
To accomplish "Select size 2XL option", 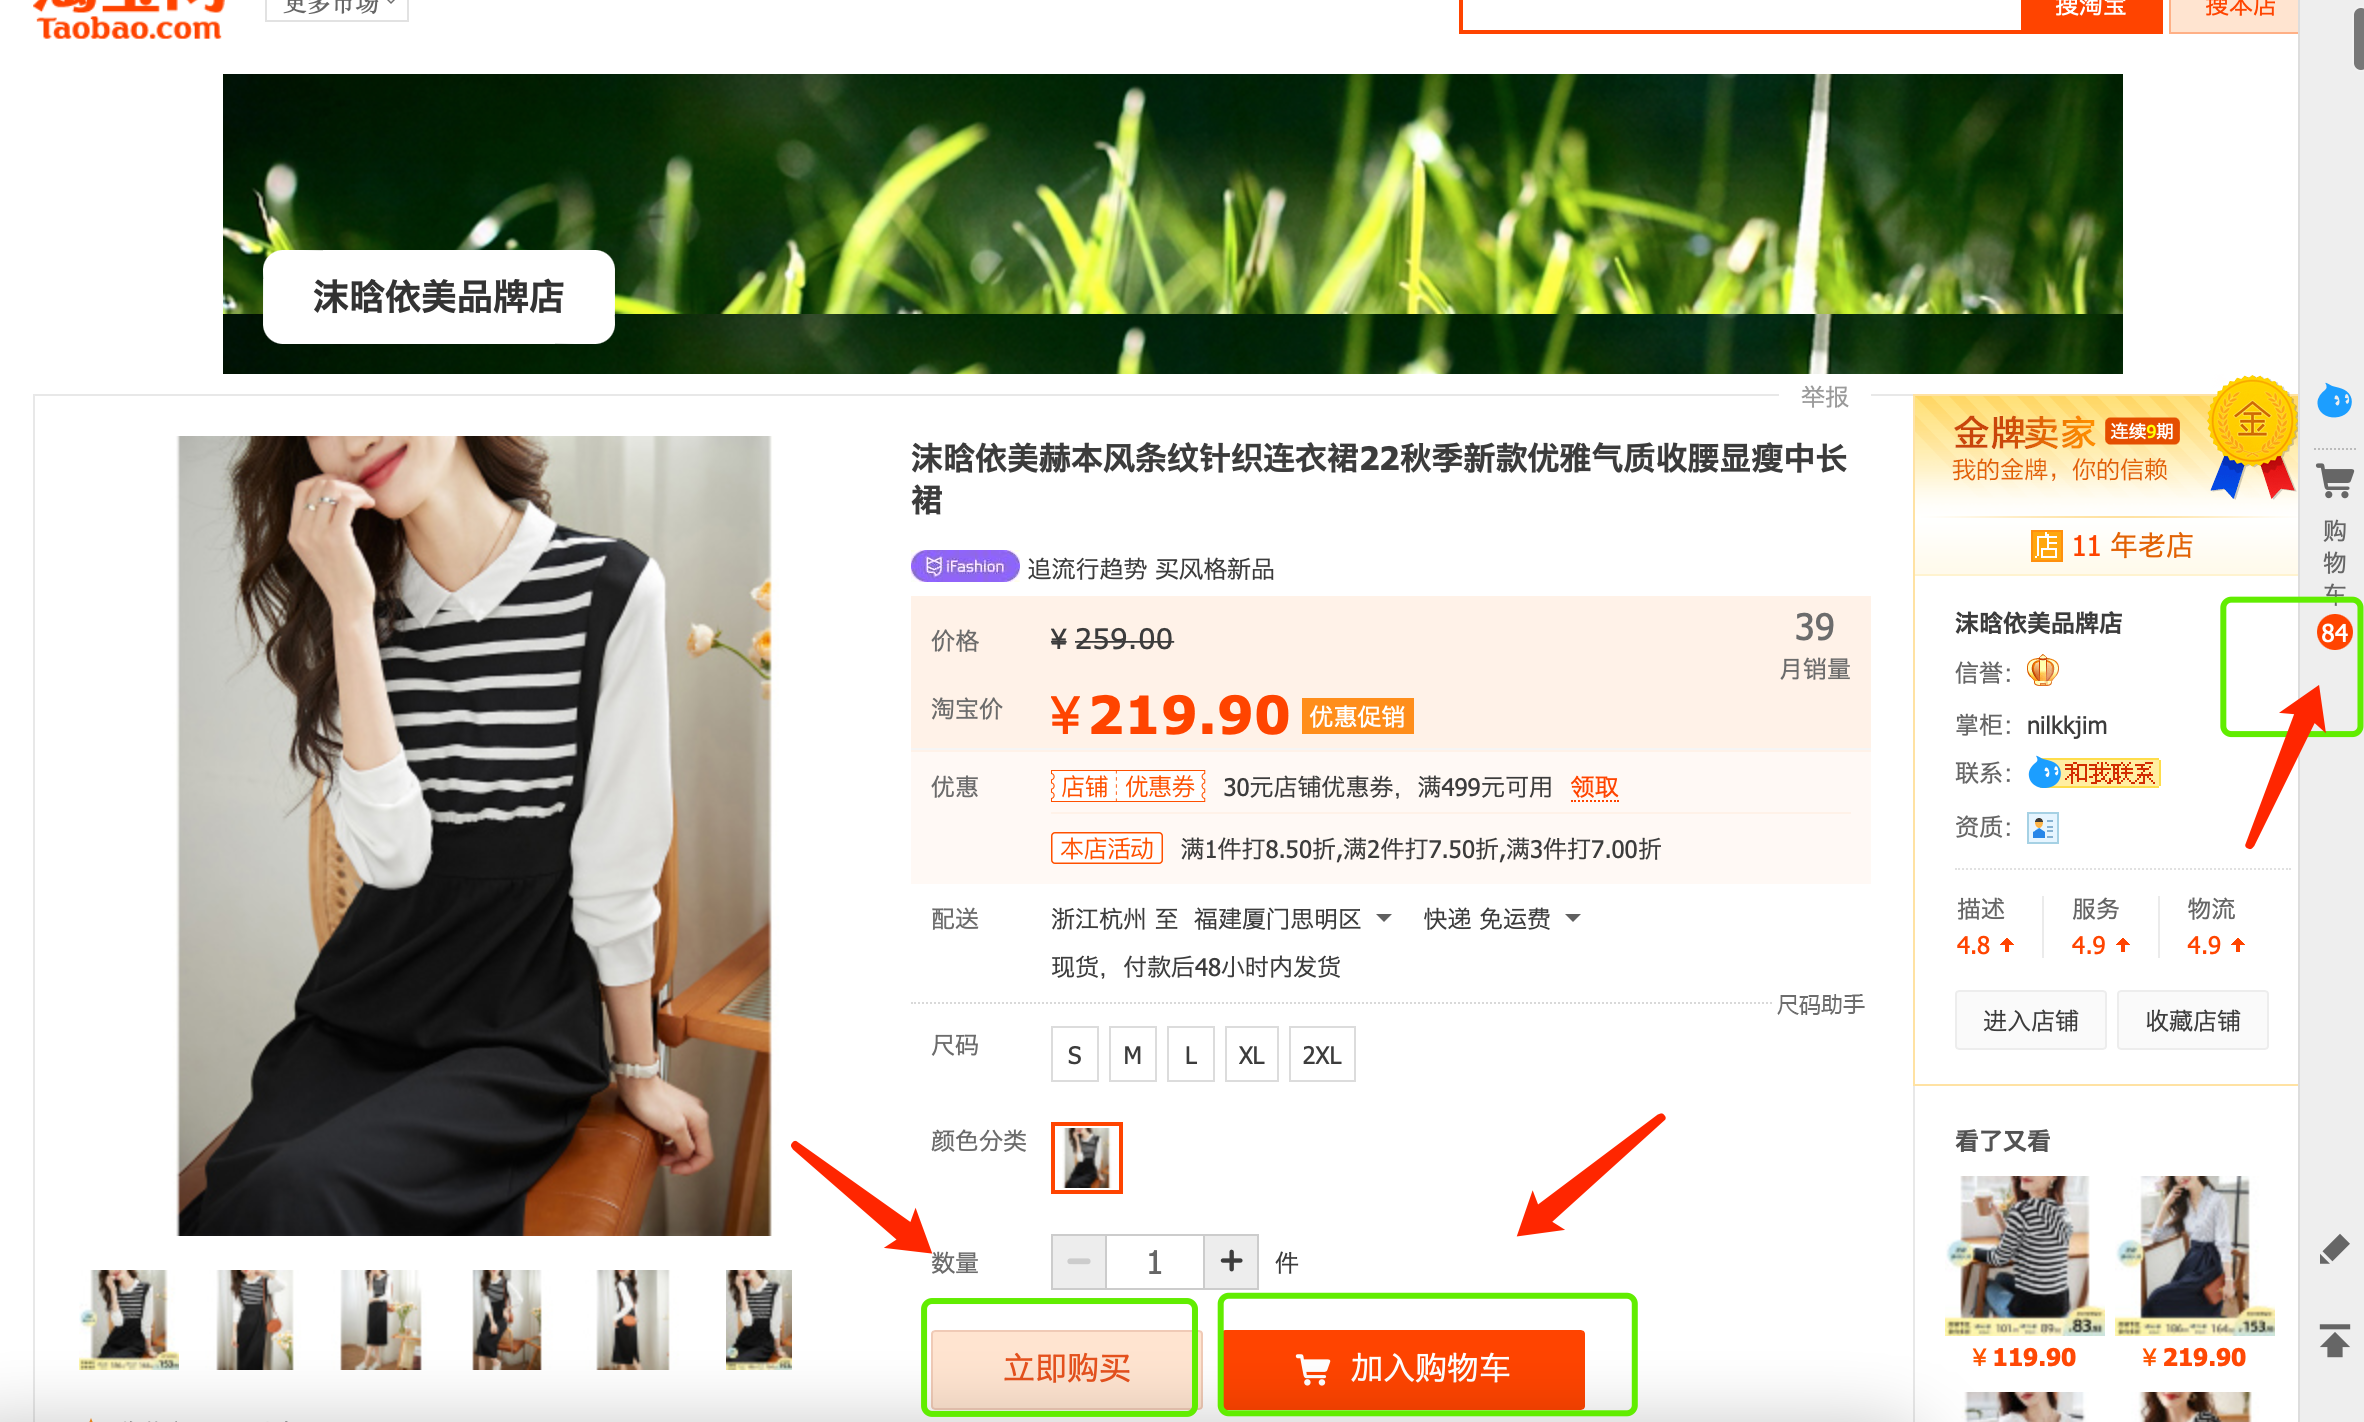I will click(x=1322, y=1054).
